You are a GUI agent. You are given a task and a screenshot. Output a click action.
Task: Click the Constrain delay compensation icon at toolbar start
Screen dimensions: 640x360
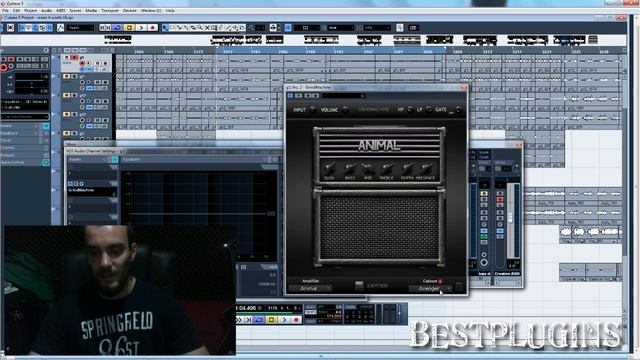pos(11,28)
